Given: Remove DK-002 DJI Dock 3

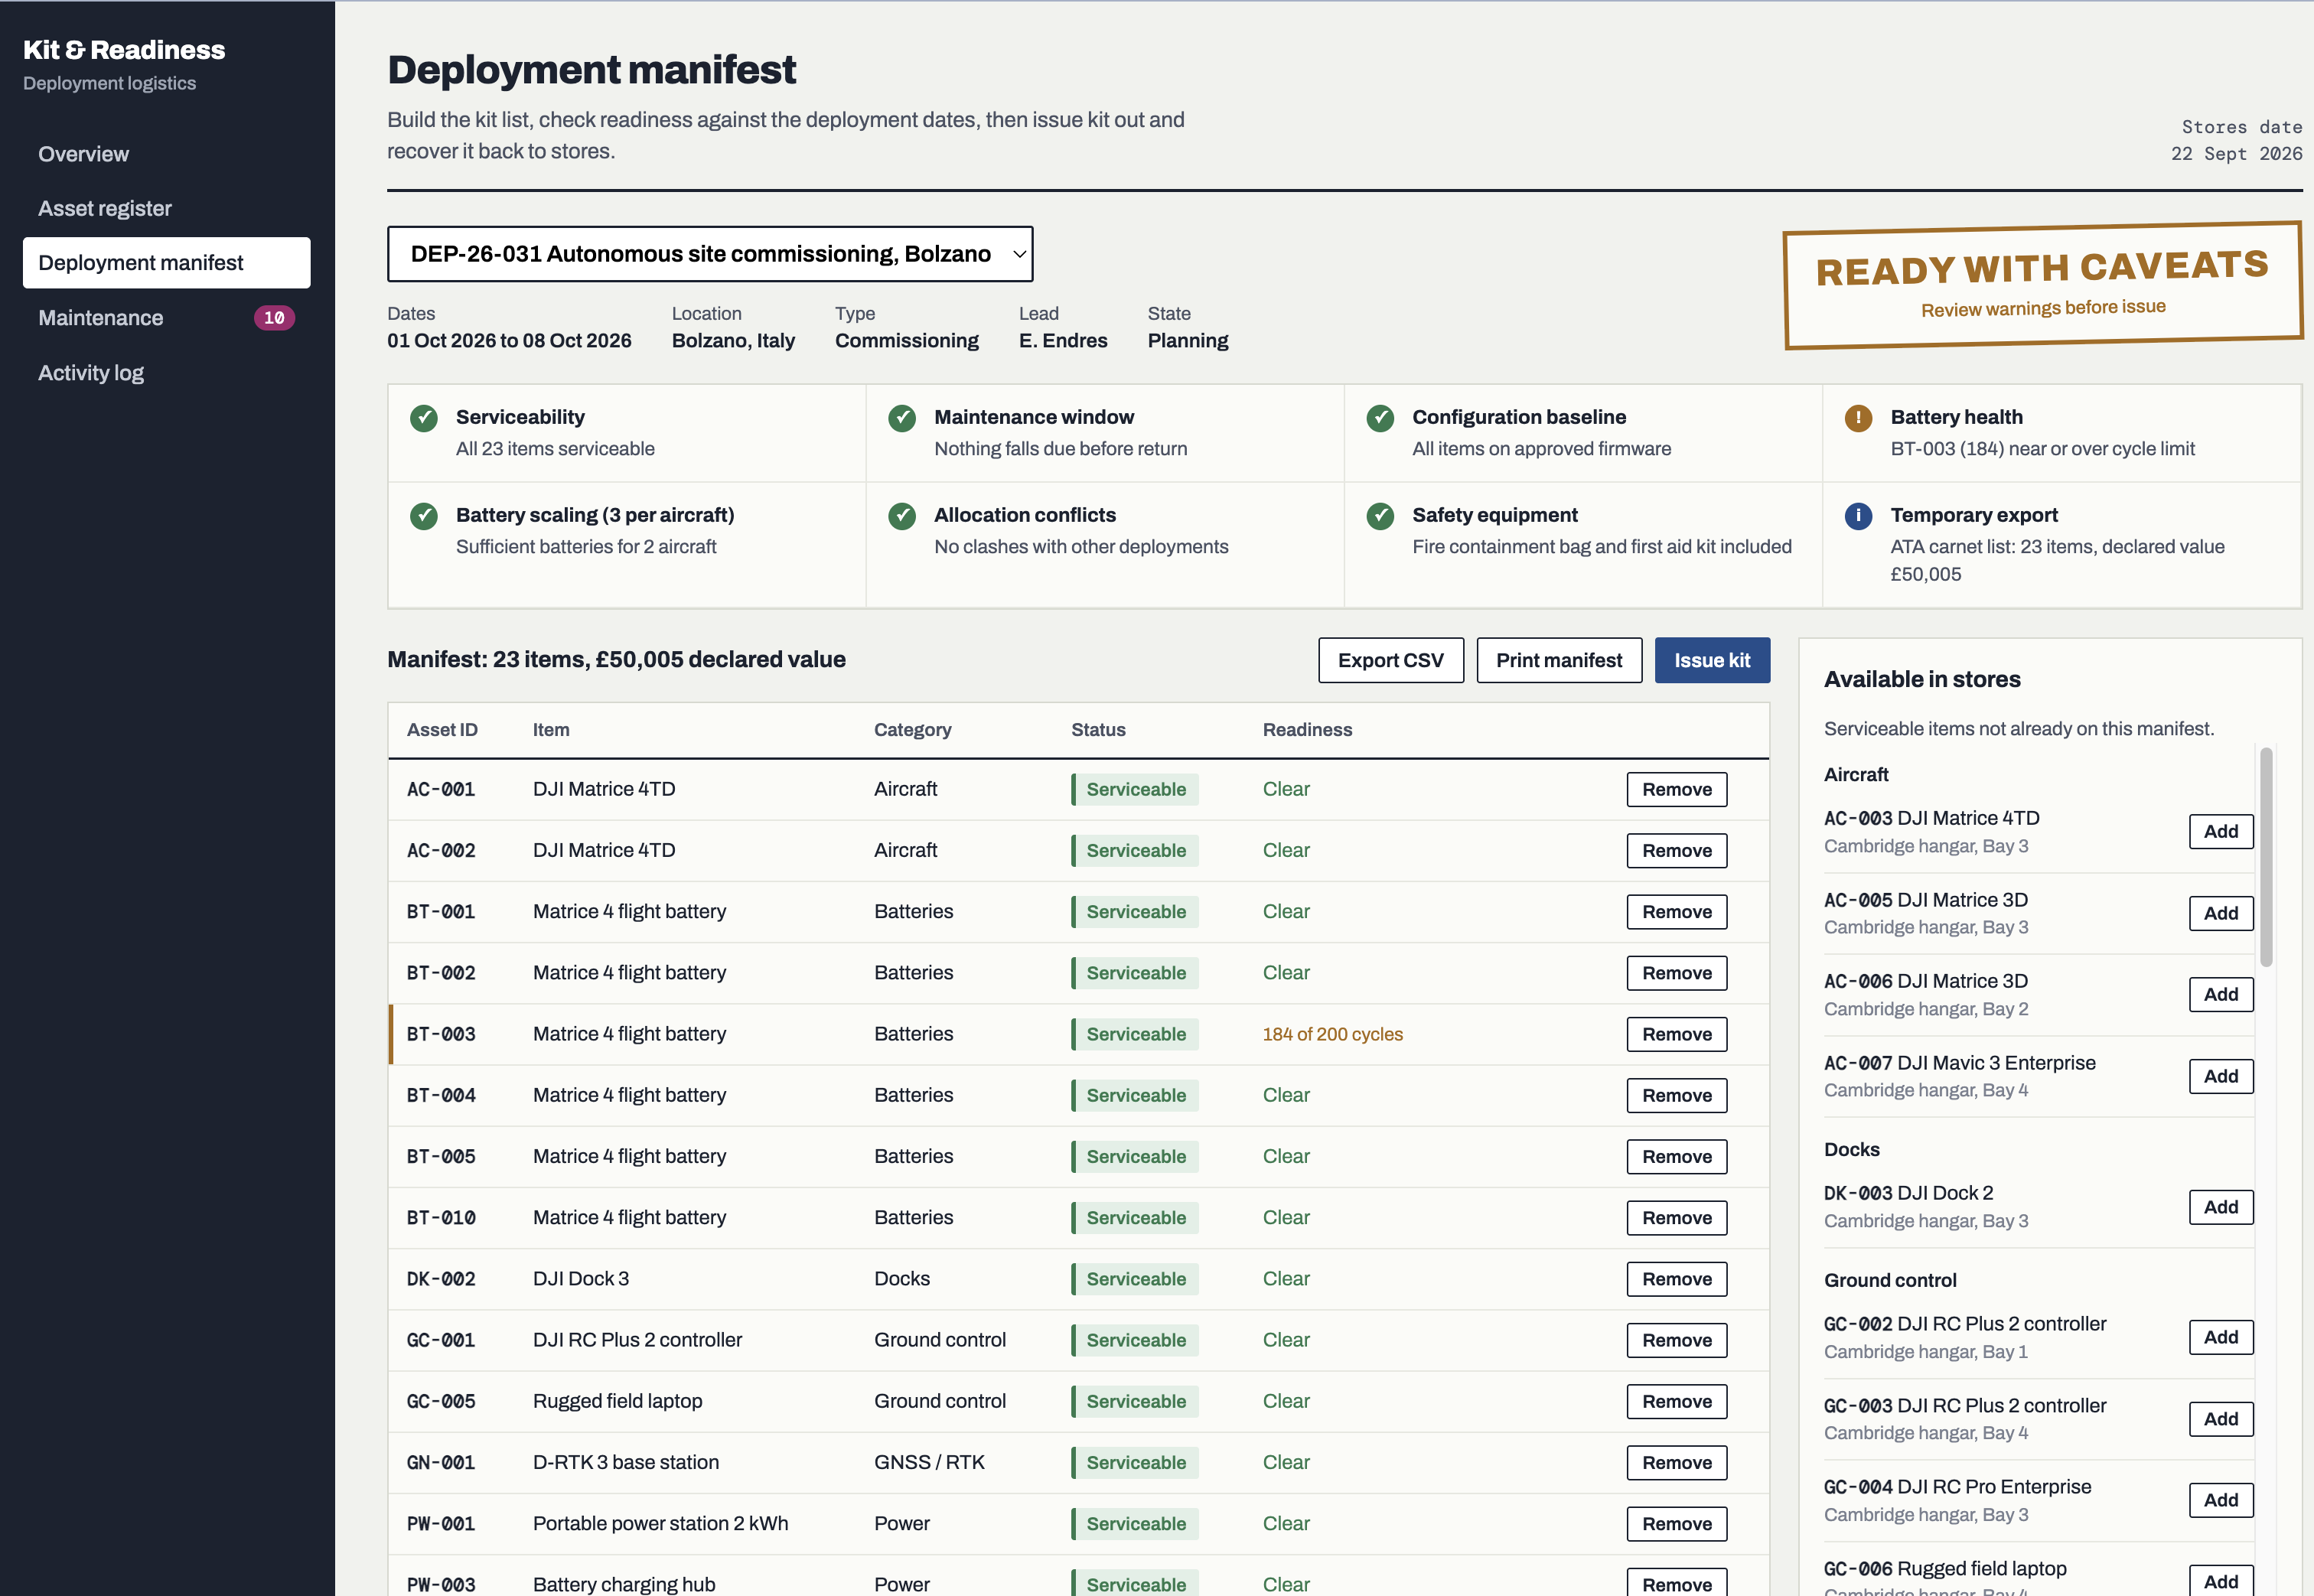Looking at the screenshot, I should click(x=1676, y=1279).
